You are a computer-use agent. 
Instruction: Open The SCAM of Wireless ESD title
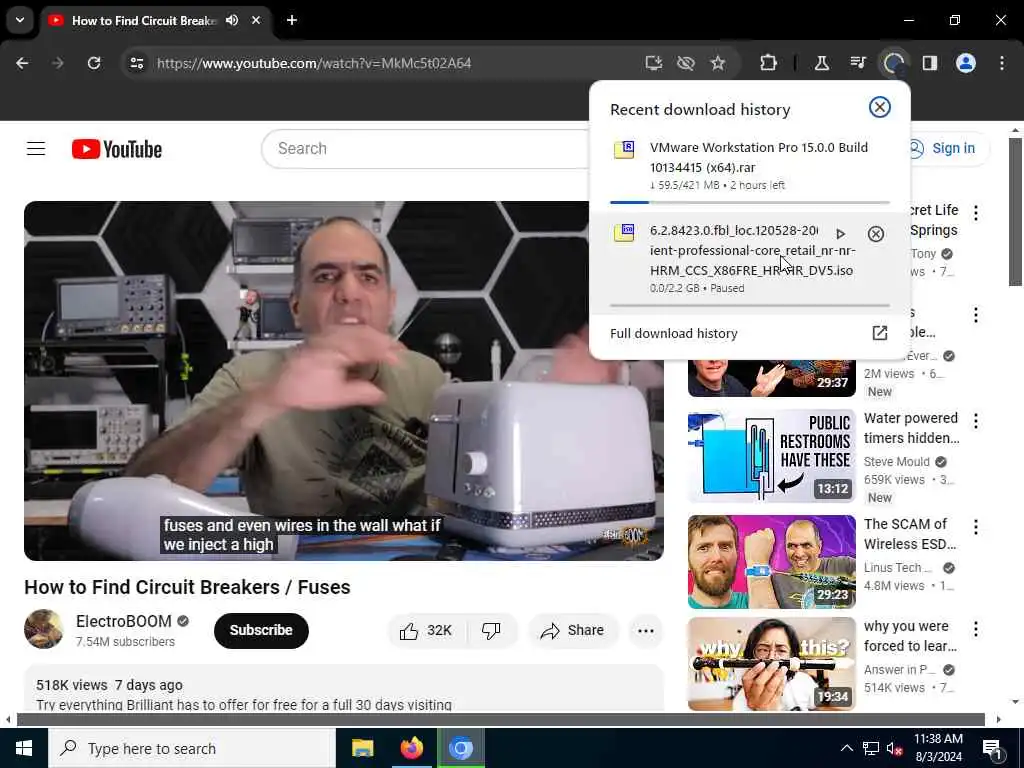click(910, 534)
